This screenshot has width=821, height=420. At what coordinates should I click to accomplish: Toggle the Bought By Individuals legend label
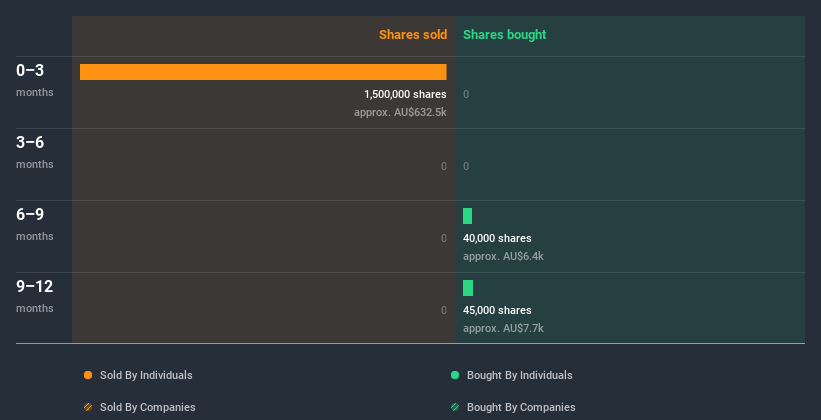coord(519,375)
